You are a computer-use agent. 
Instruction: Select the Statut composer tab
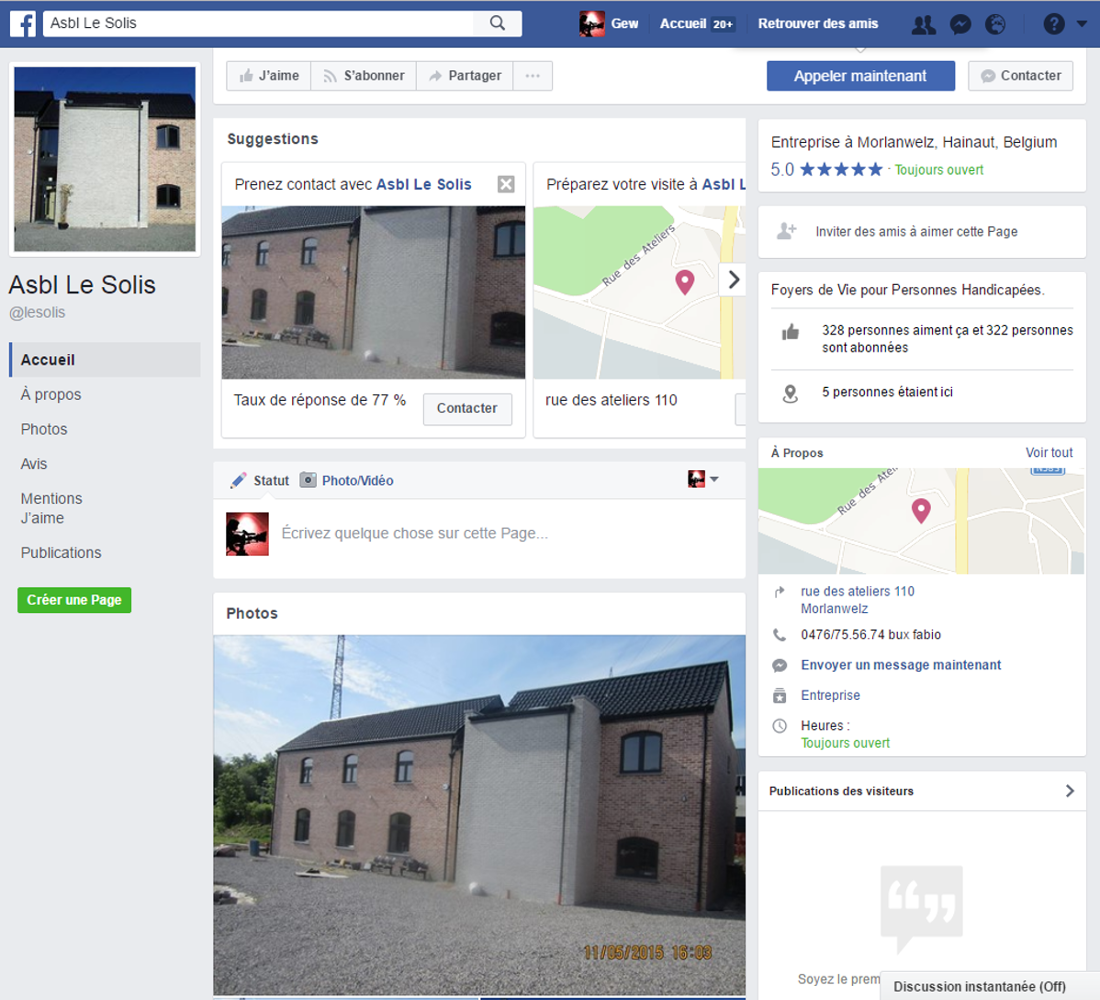(x=260, y=481)
